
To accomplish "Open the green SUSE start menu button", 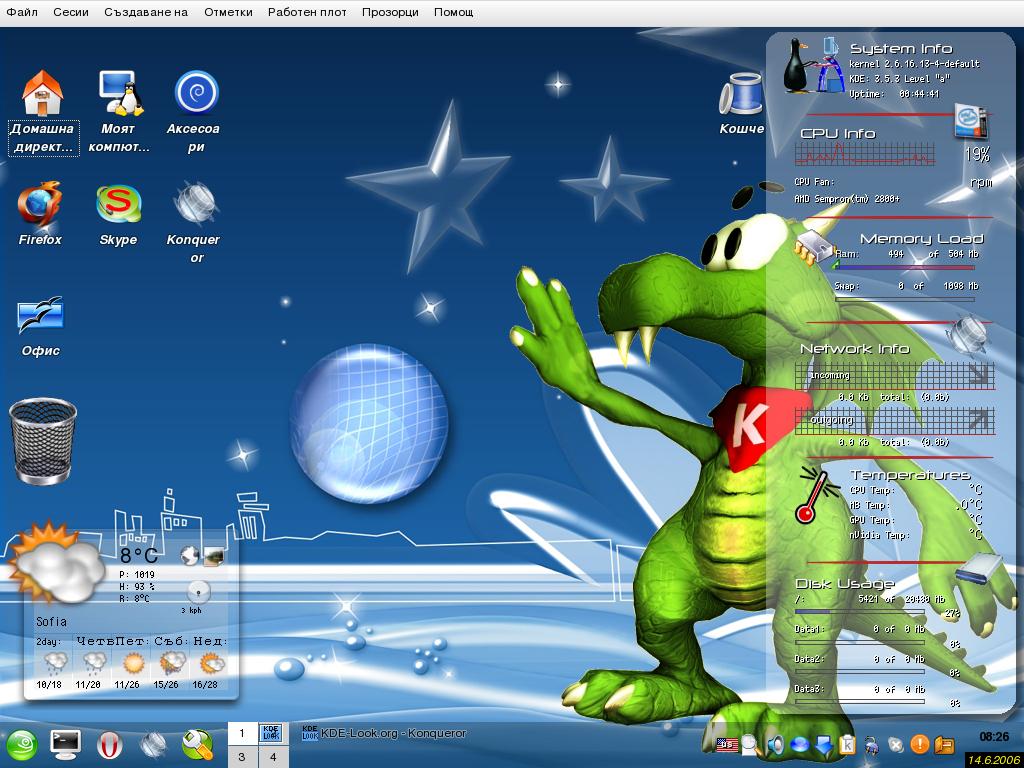I will (22, 746).
